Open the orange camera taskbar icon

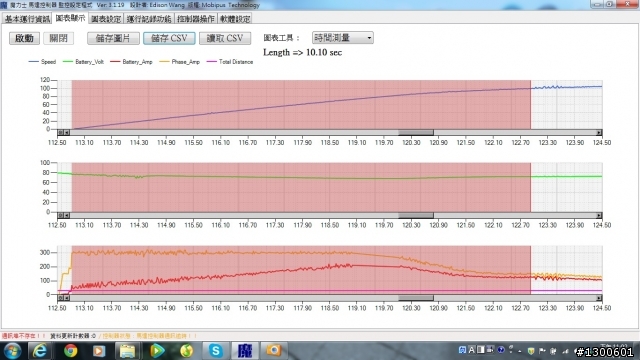click(273, 350)
